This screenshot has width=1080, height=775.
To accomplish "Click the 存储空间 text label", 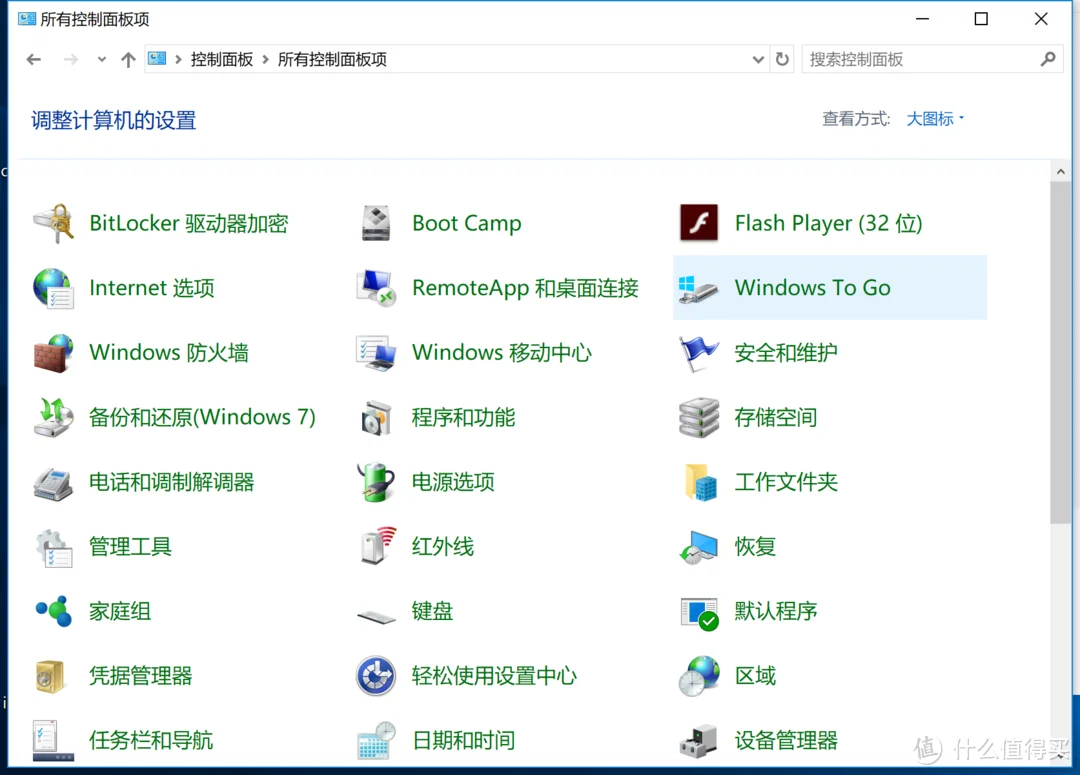I will 776,417.
